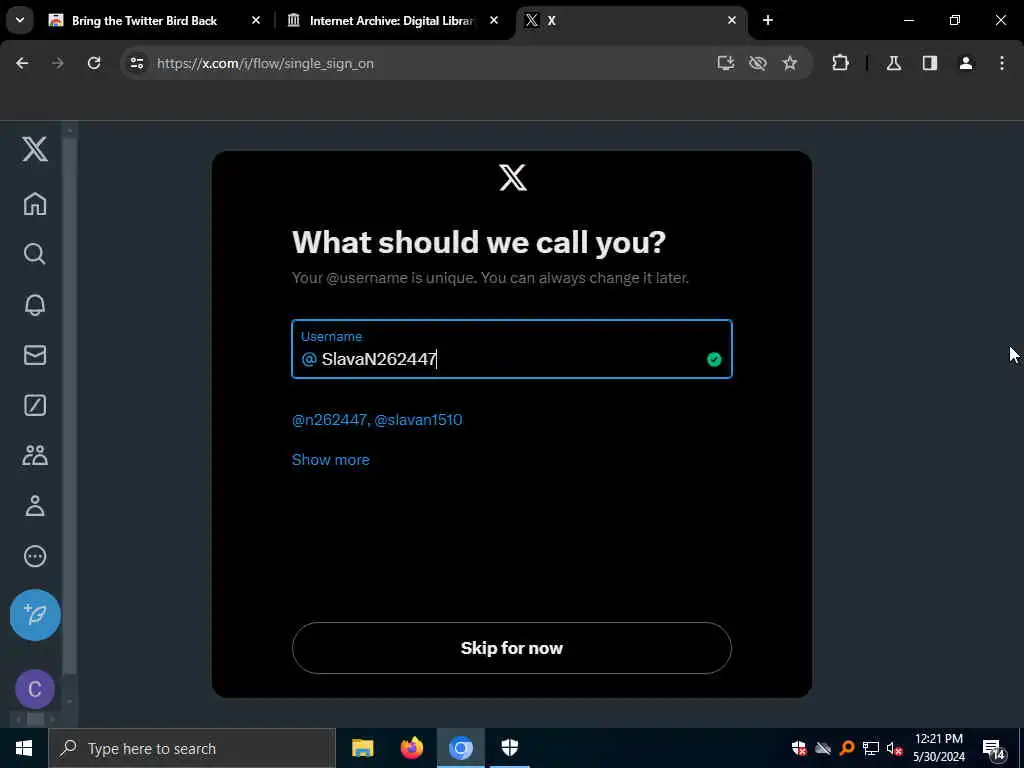Go back in browser history
Image resolution: width=1024 pixels, height=768 pixels.
click(x=22, y=63)
